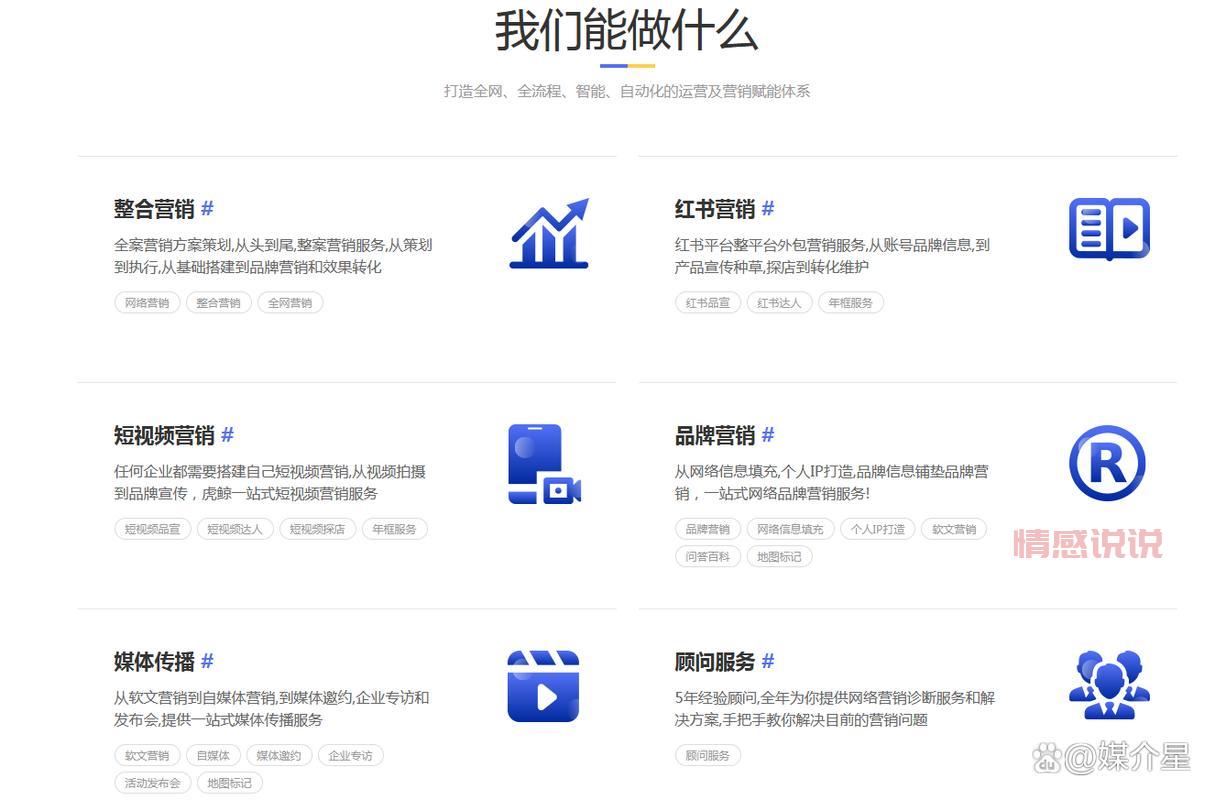Viewport: 1215px width, 800px height.
Task: Click the 短视频探店 tag
Action: click(317, 528)
